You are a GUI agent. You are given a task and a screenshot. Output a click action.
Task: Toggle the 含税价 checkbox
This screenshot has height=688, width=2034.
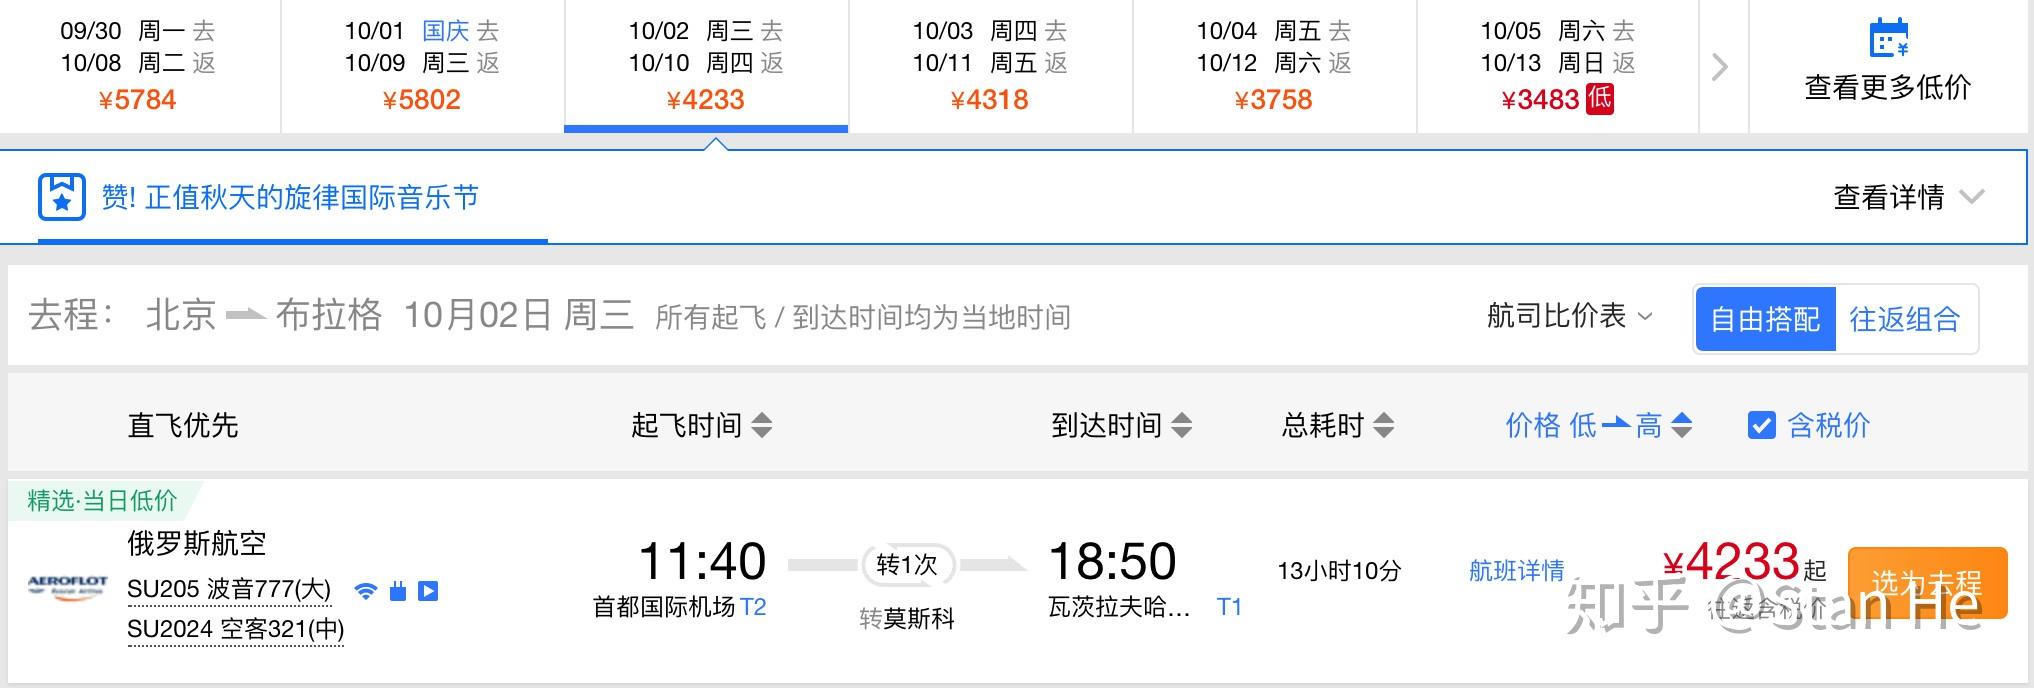(x=1761, y=425)
